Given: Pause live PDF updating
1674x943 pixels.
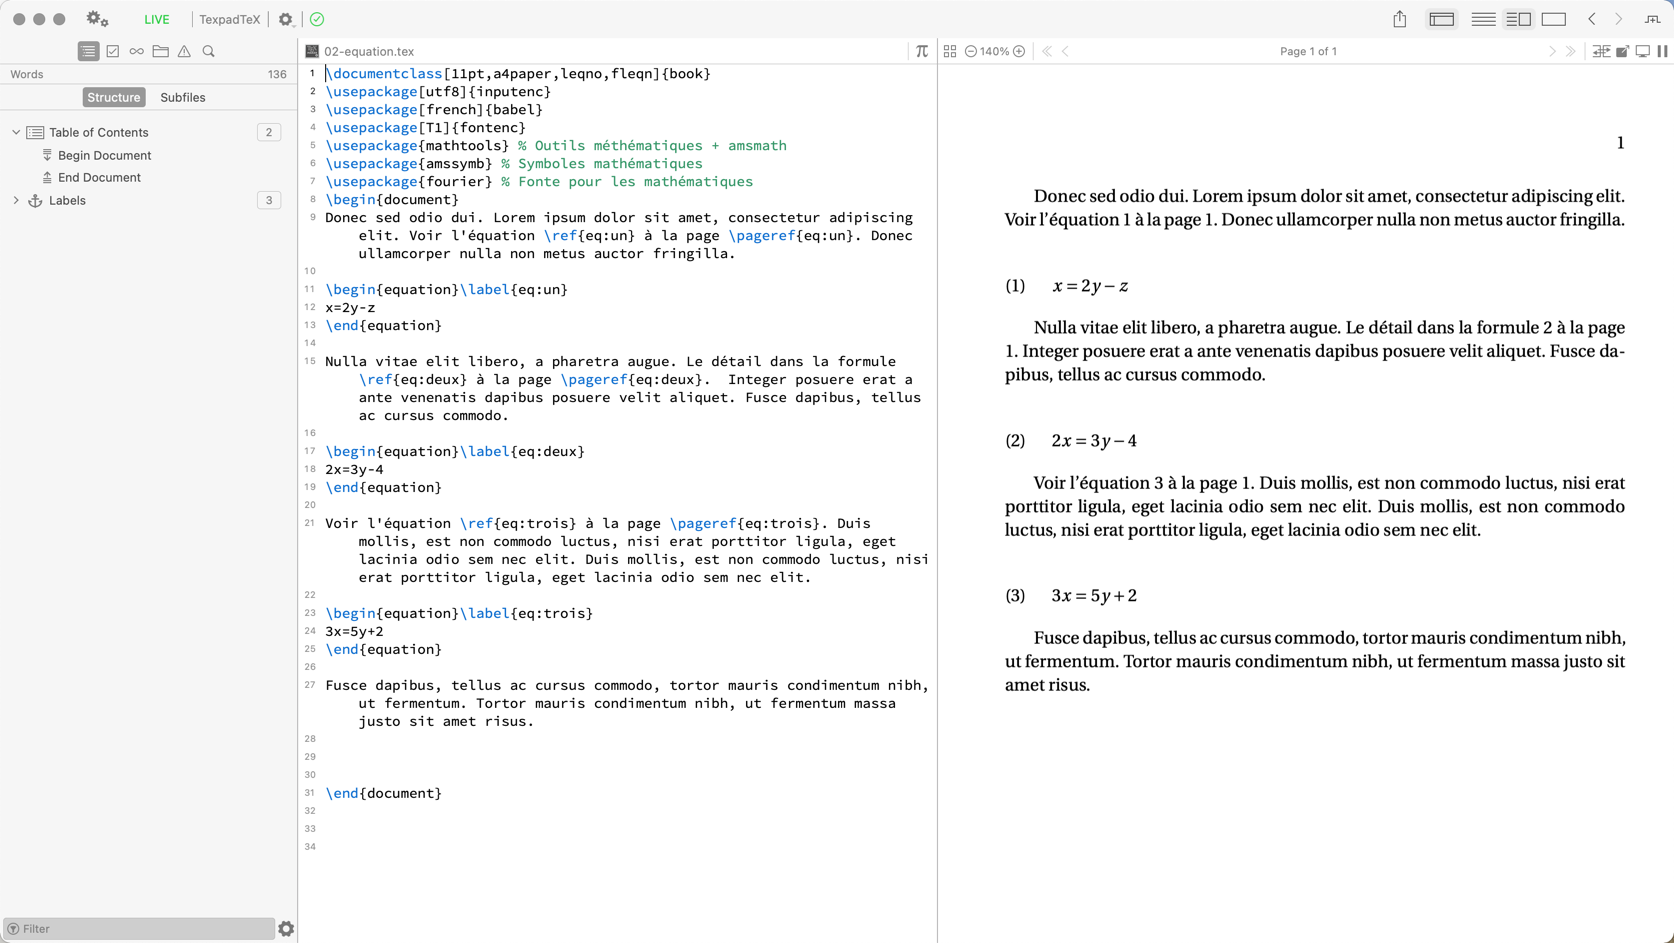Looking at the screenshot, I should (1662, 51).
